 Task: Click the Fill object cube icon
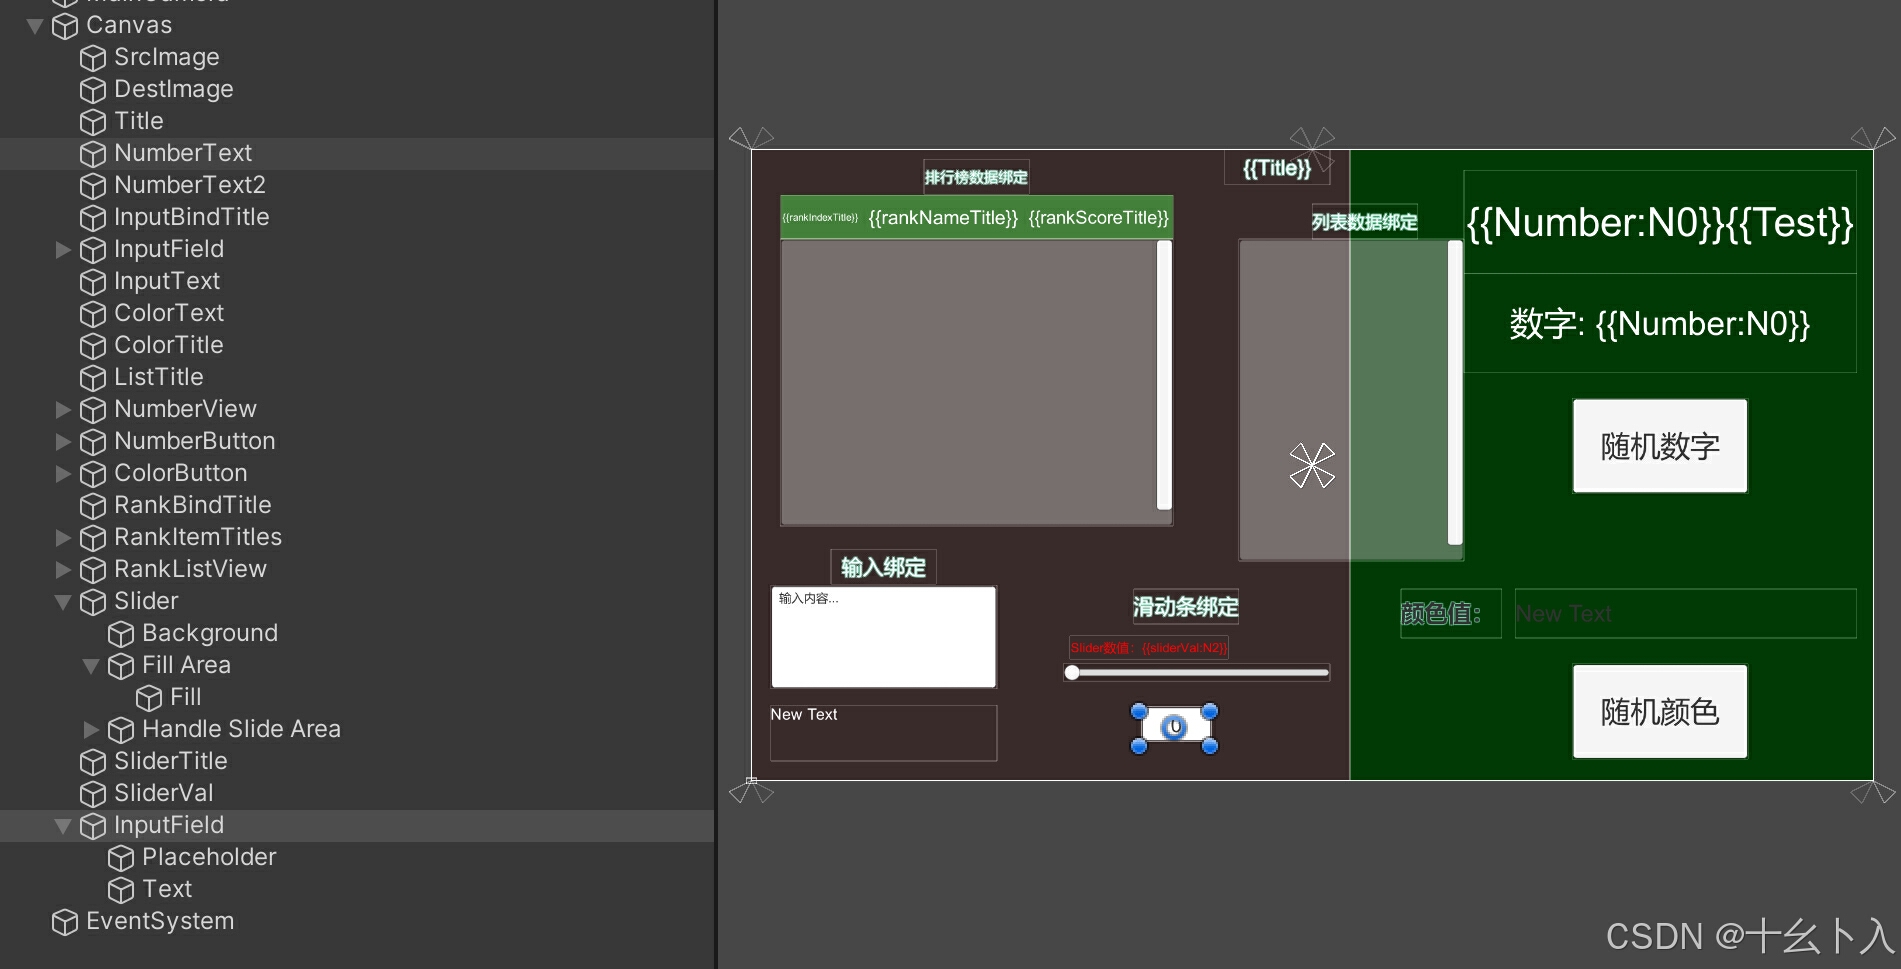[x=149, y=698]
